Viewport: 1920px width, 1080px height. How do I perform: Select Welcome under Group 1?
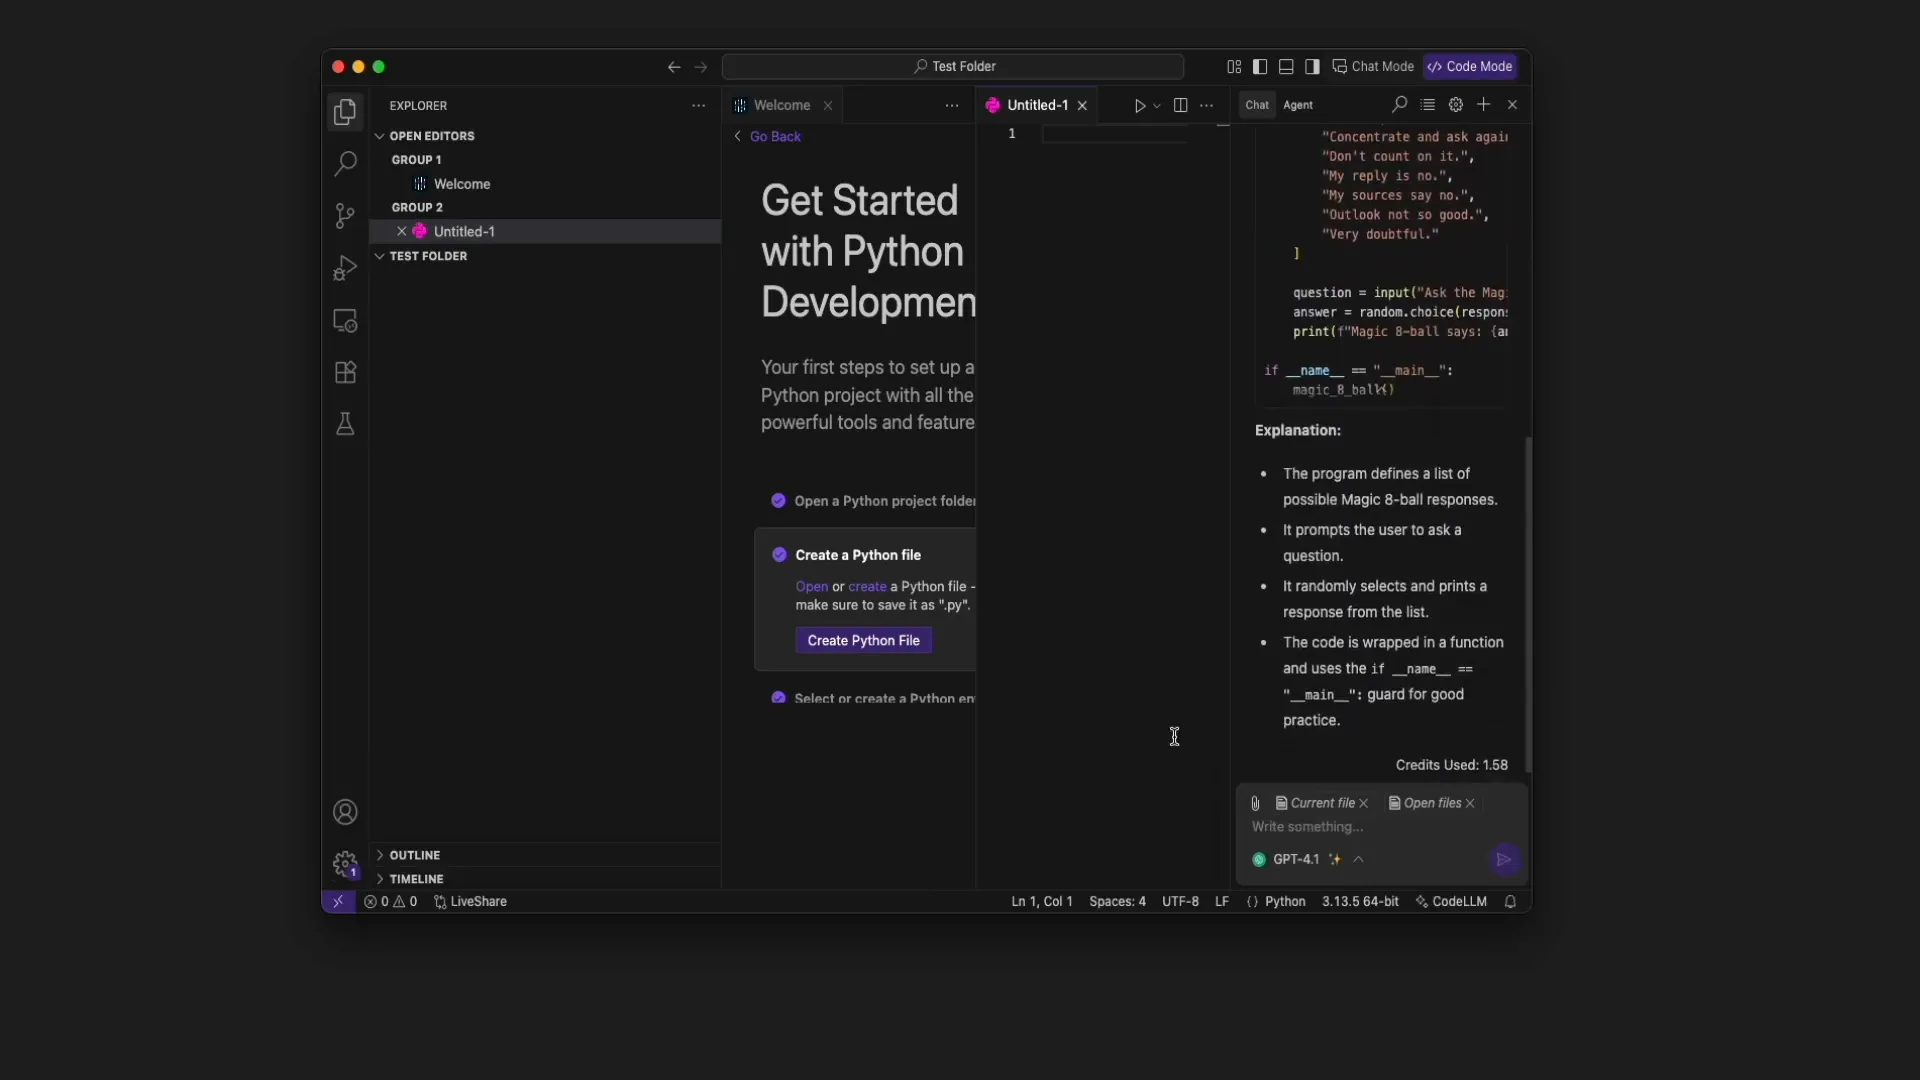(545, 184)
